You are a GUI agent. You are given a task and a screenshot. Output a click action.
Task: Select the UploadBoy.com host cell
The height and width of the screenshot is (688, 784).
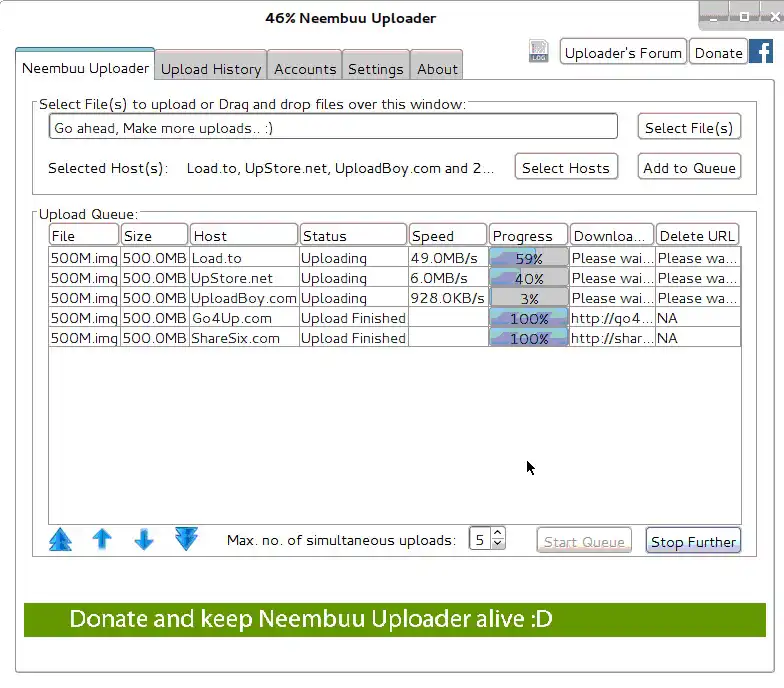pyautogui.click(x=244, y=298)
